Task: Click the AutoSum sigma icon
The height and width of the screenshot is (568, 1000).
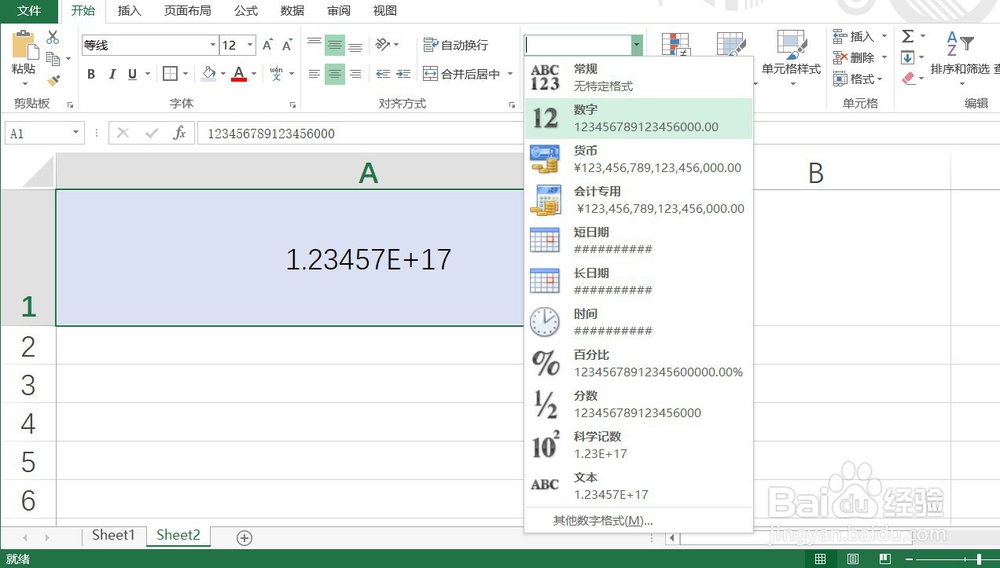Action: 908,36
